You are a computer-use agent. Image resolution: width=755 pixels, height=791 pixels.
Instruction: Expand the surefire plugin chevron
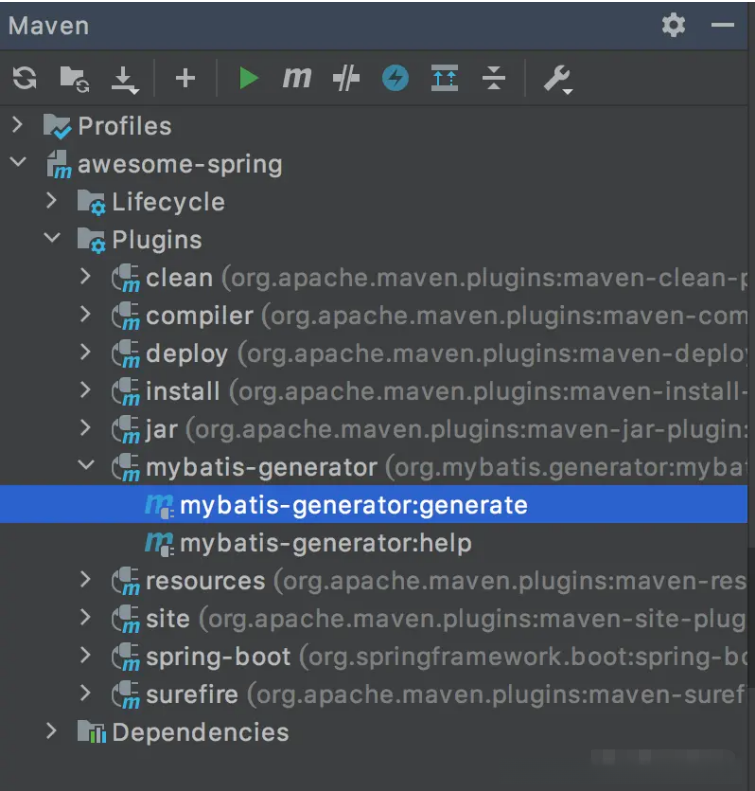tap(86, 694)
